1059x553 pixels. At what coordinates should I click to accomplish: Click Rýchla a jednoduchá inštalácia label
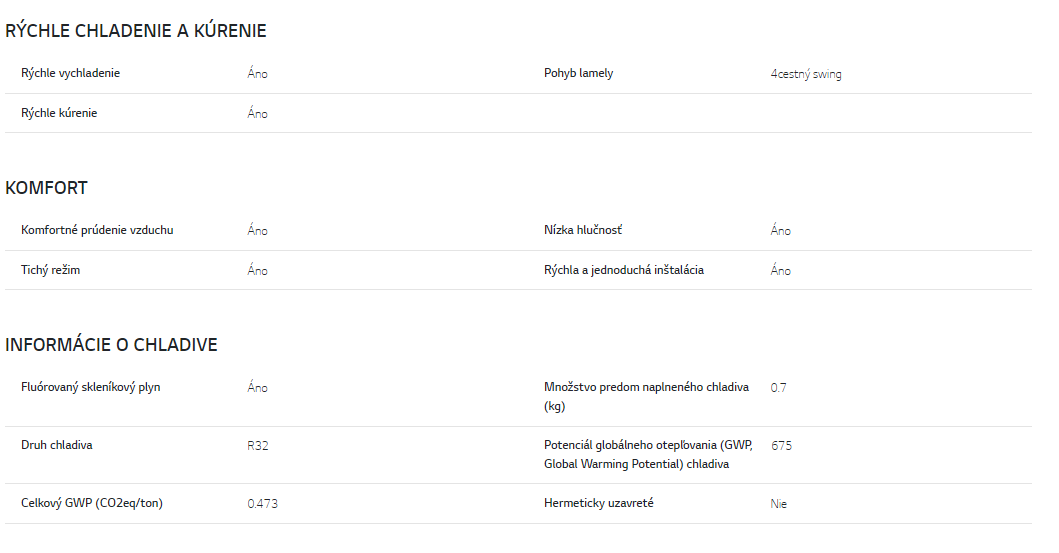[624, 270]
